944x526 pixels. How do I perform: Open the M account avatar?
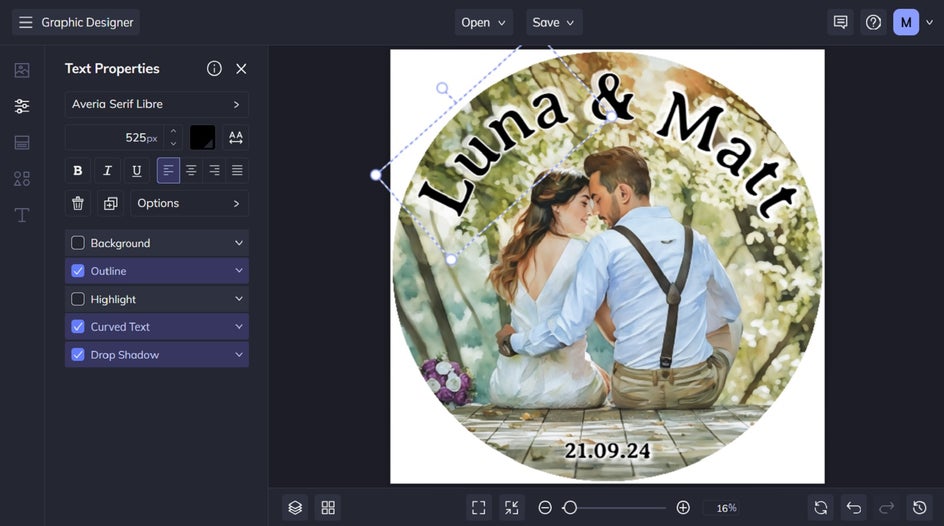click(906, 22)
